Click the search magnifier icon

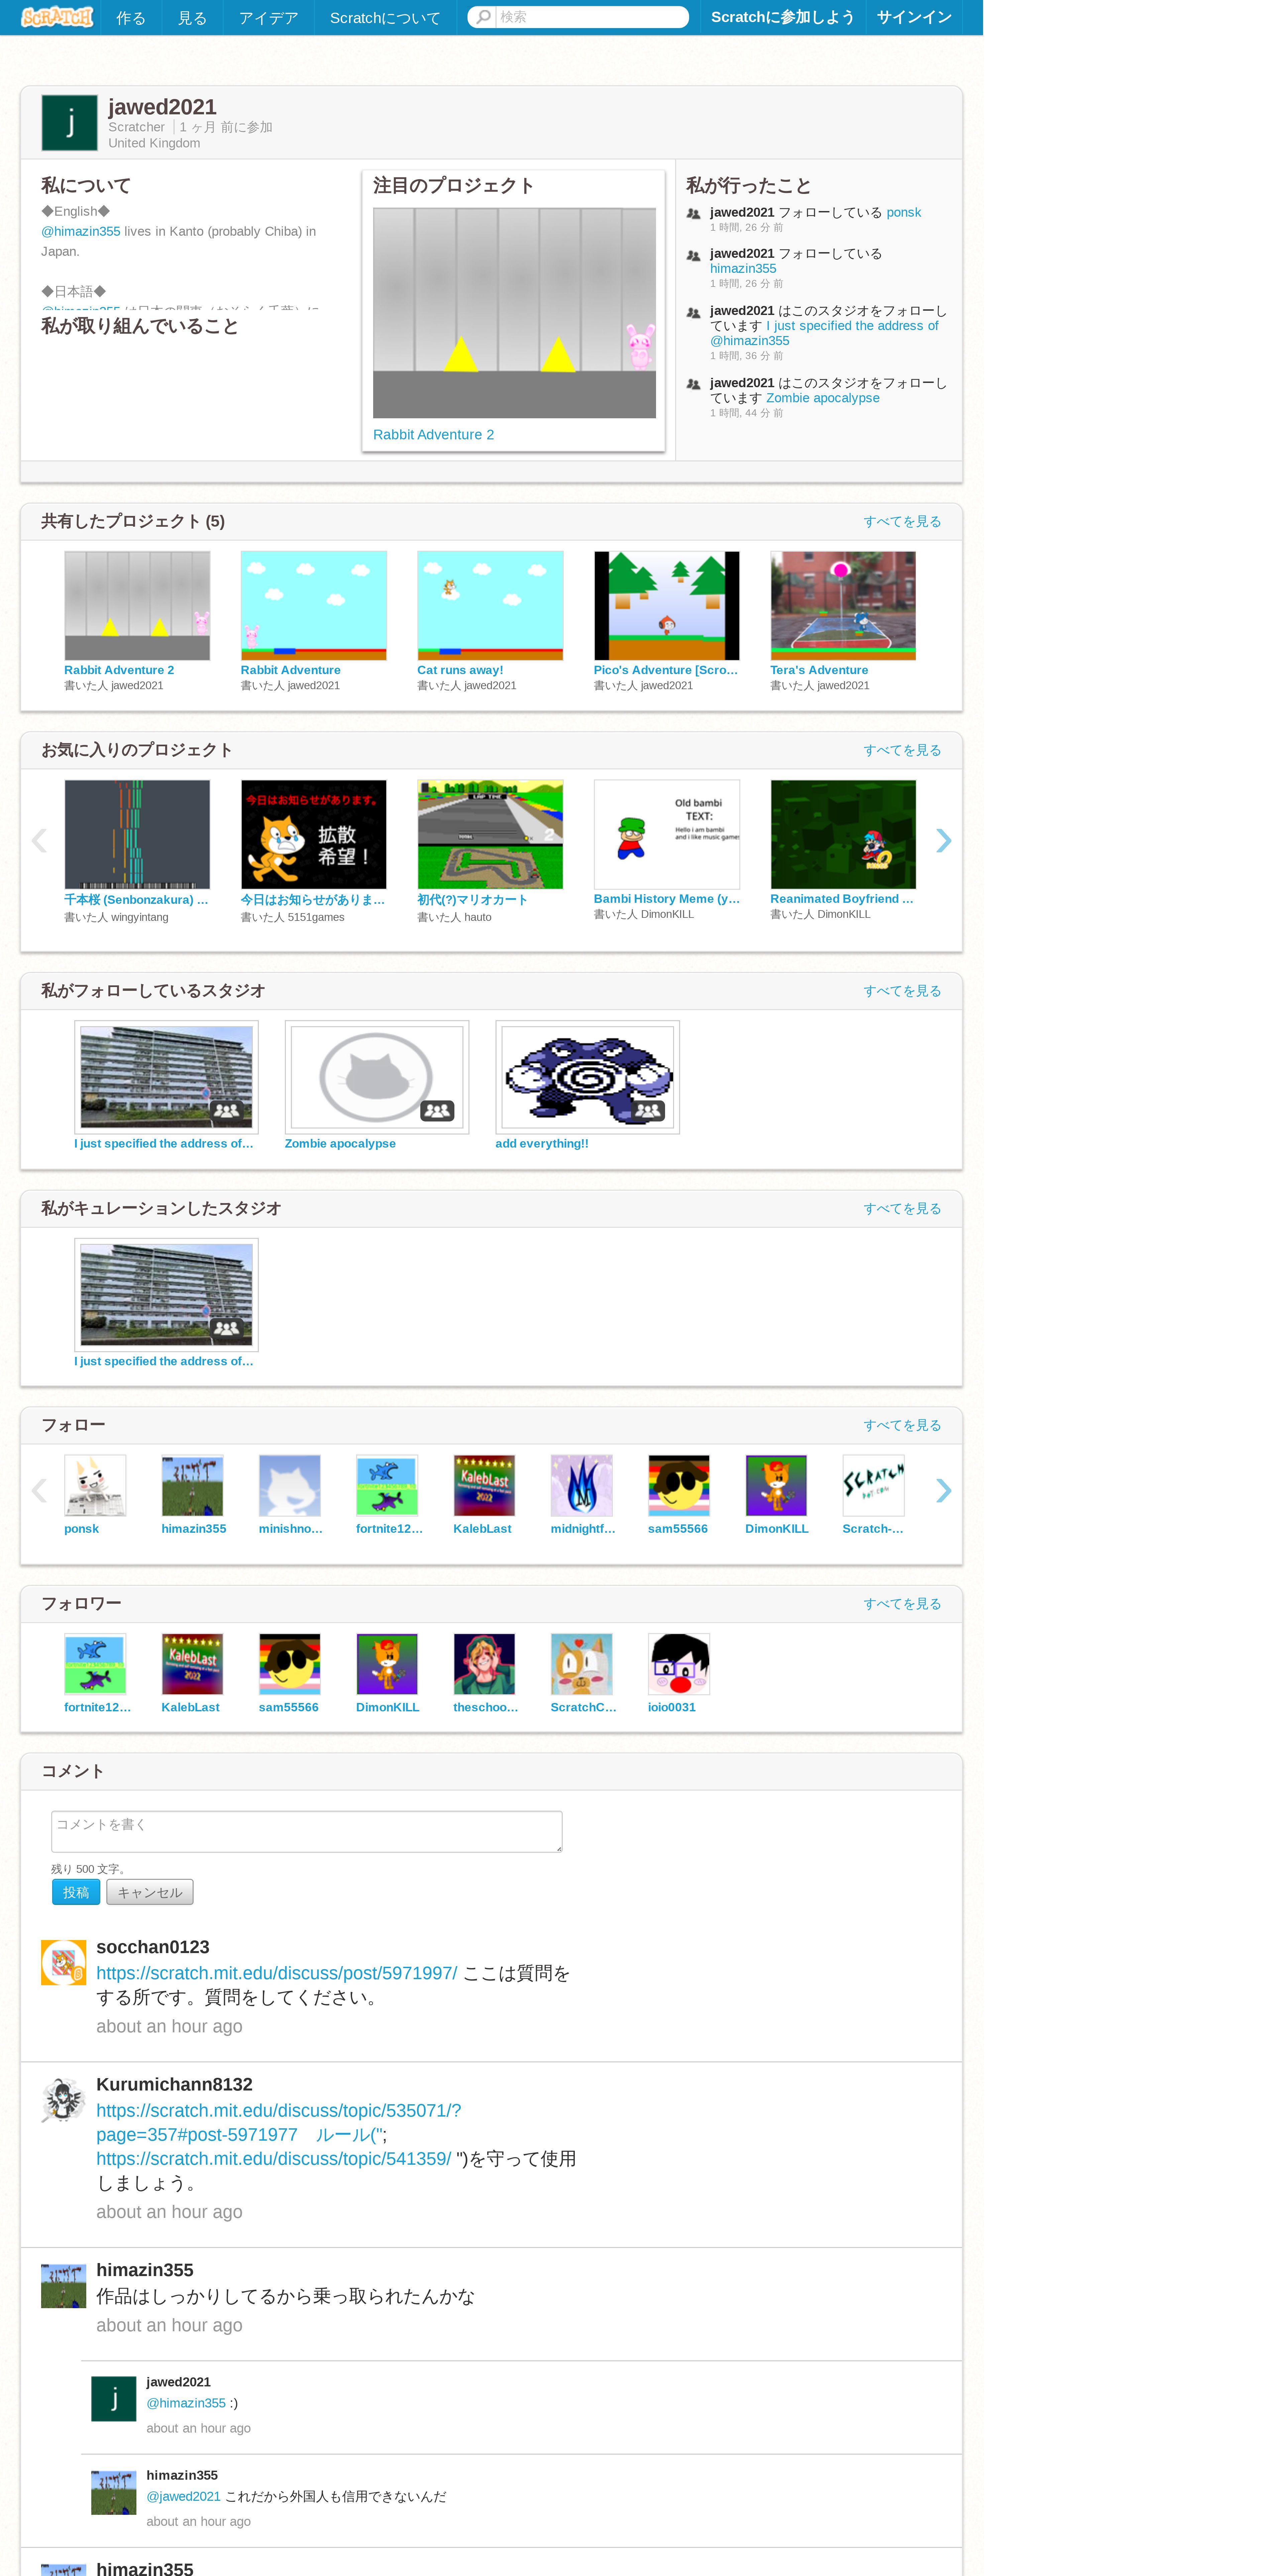[483, 17]
